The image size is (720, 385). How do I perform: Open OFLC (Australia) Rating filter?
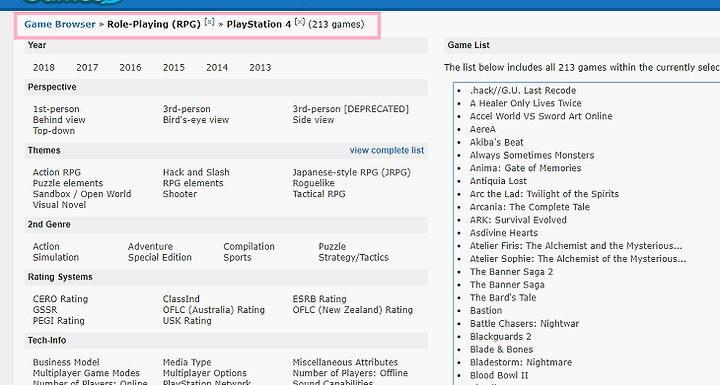(214, 310)
